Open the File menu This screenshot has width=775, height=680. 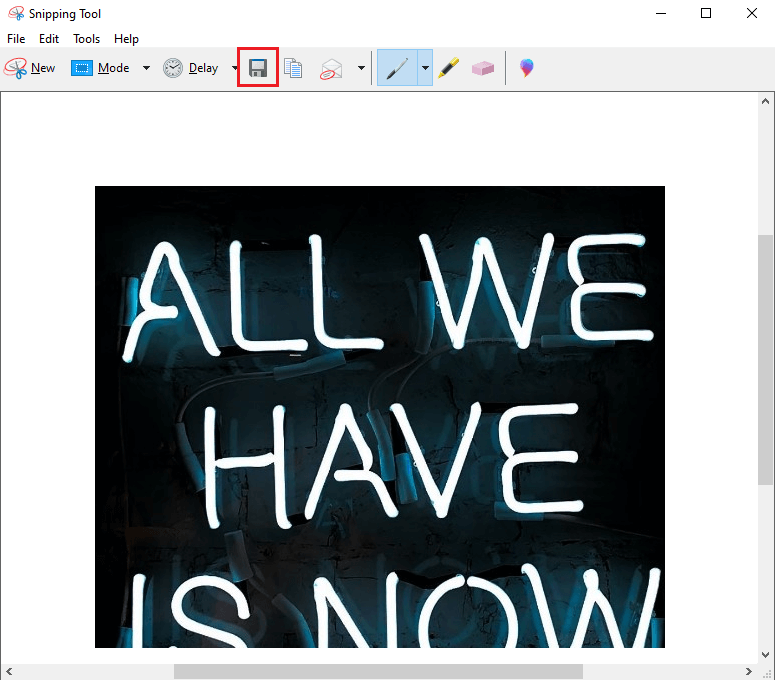[x=16, y=39]
